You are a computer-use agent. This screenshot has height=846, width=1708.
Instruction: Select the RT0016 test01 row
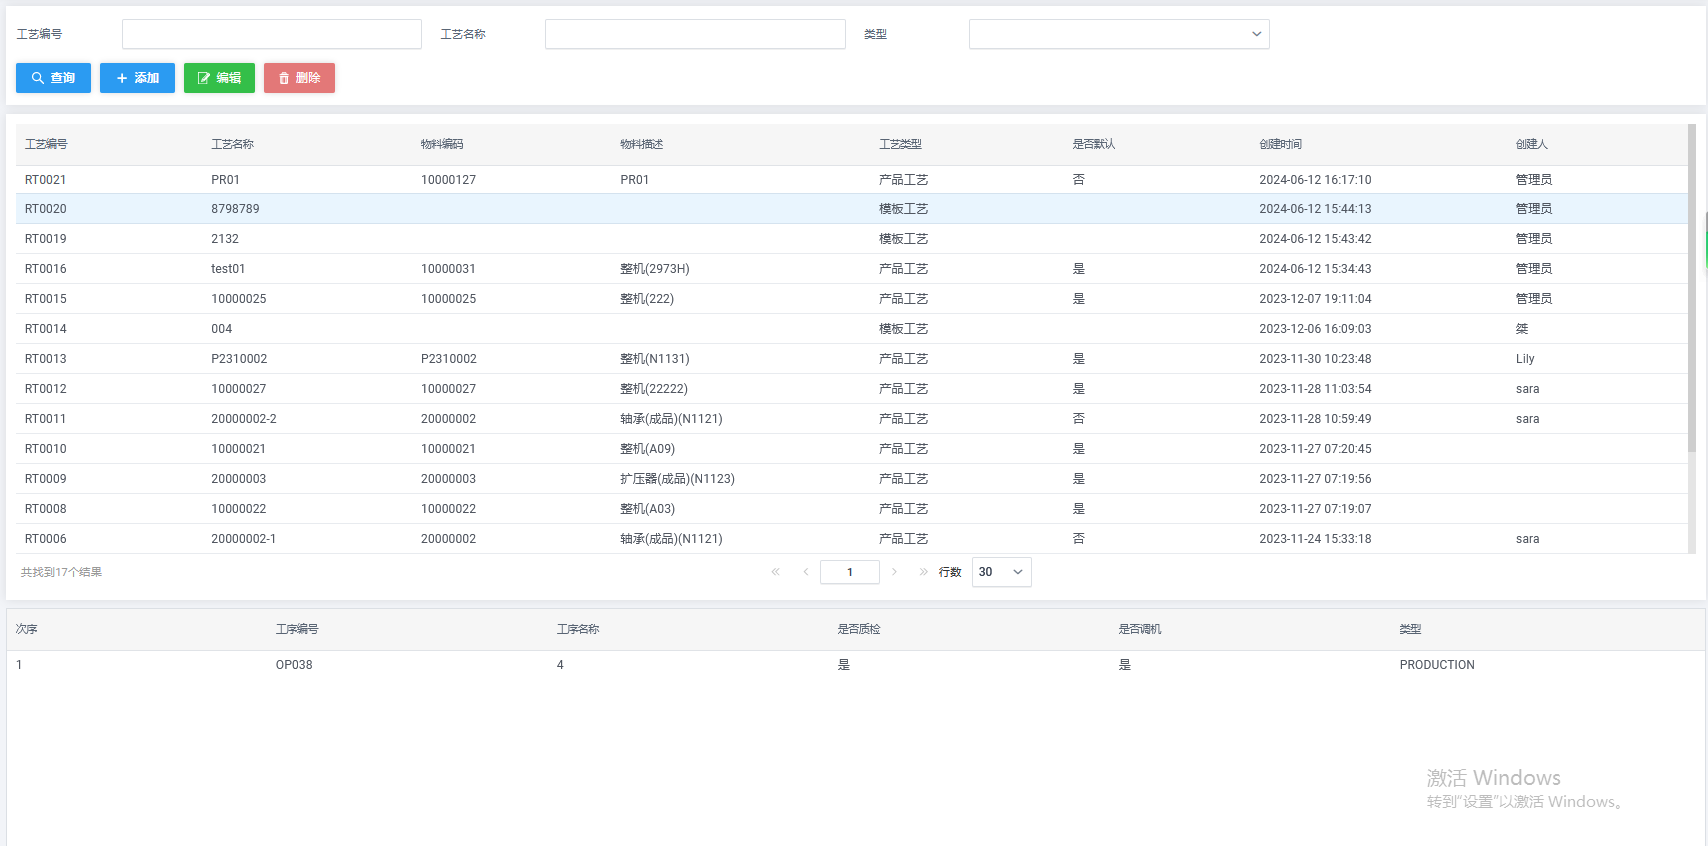click(x=228, y=269)
